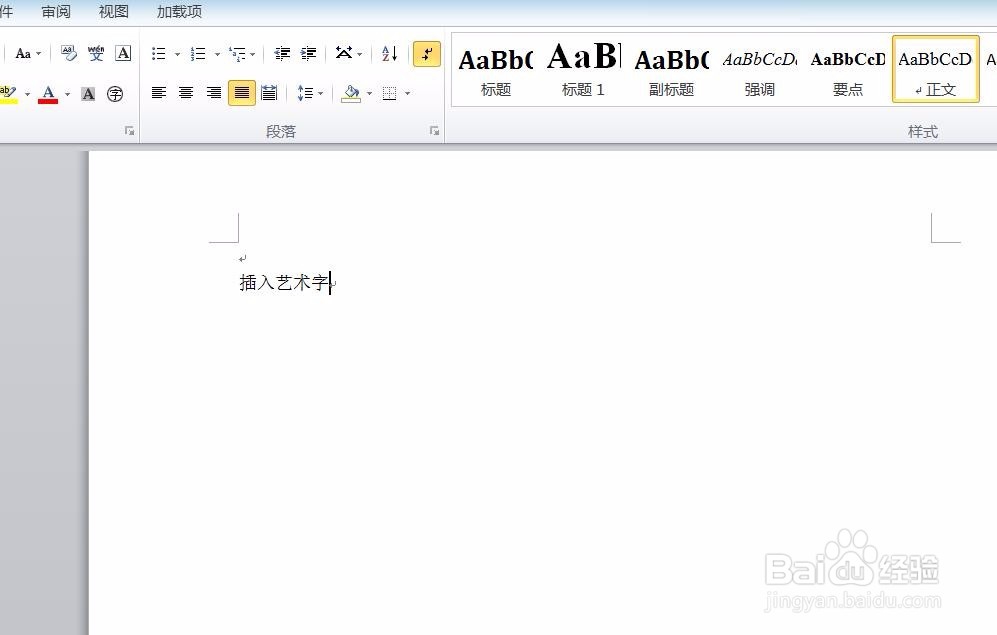Viewport: 997px width, 635px height.
Task: Open the 段落 dialog box launcher
Action: [434, 131]
